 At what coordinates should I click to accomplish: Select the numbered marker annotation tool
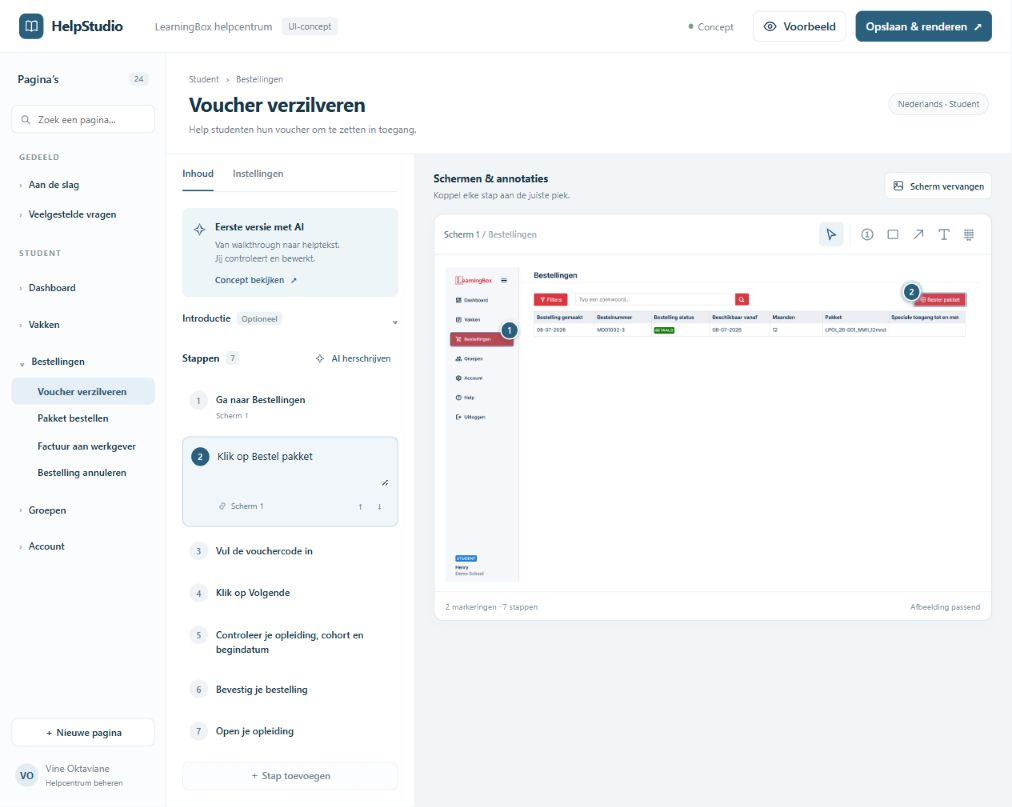click(x=867, y=234)
